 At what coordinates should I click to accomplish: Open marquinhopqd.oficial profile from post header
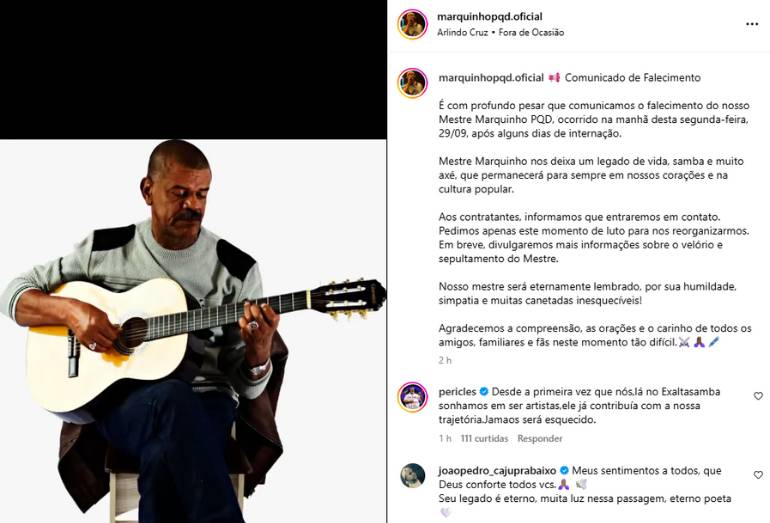pyautogui.click(x=490, y=17)
